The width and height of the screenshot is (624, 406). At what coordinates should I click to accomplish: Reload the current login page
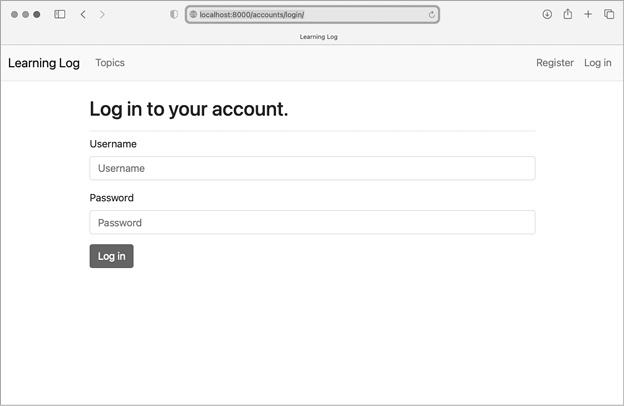point(431,15)
